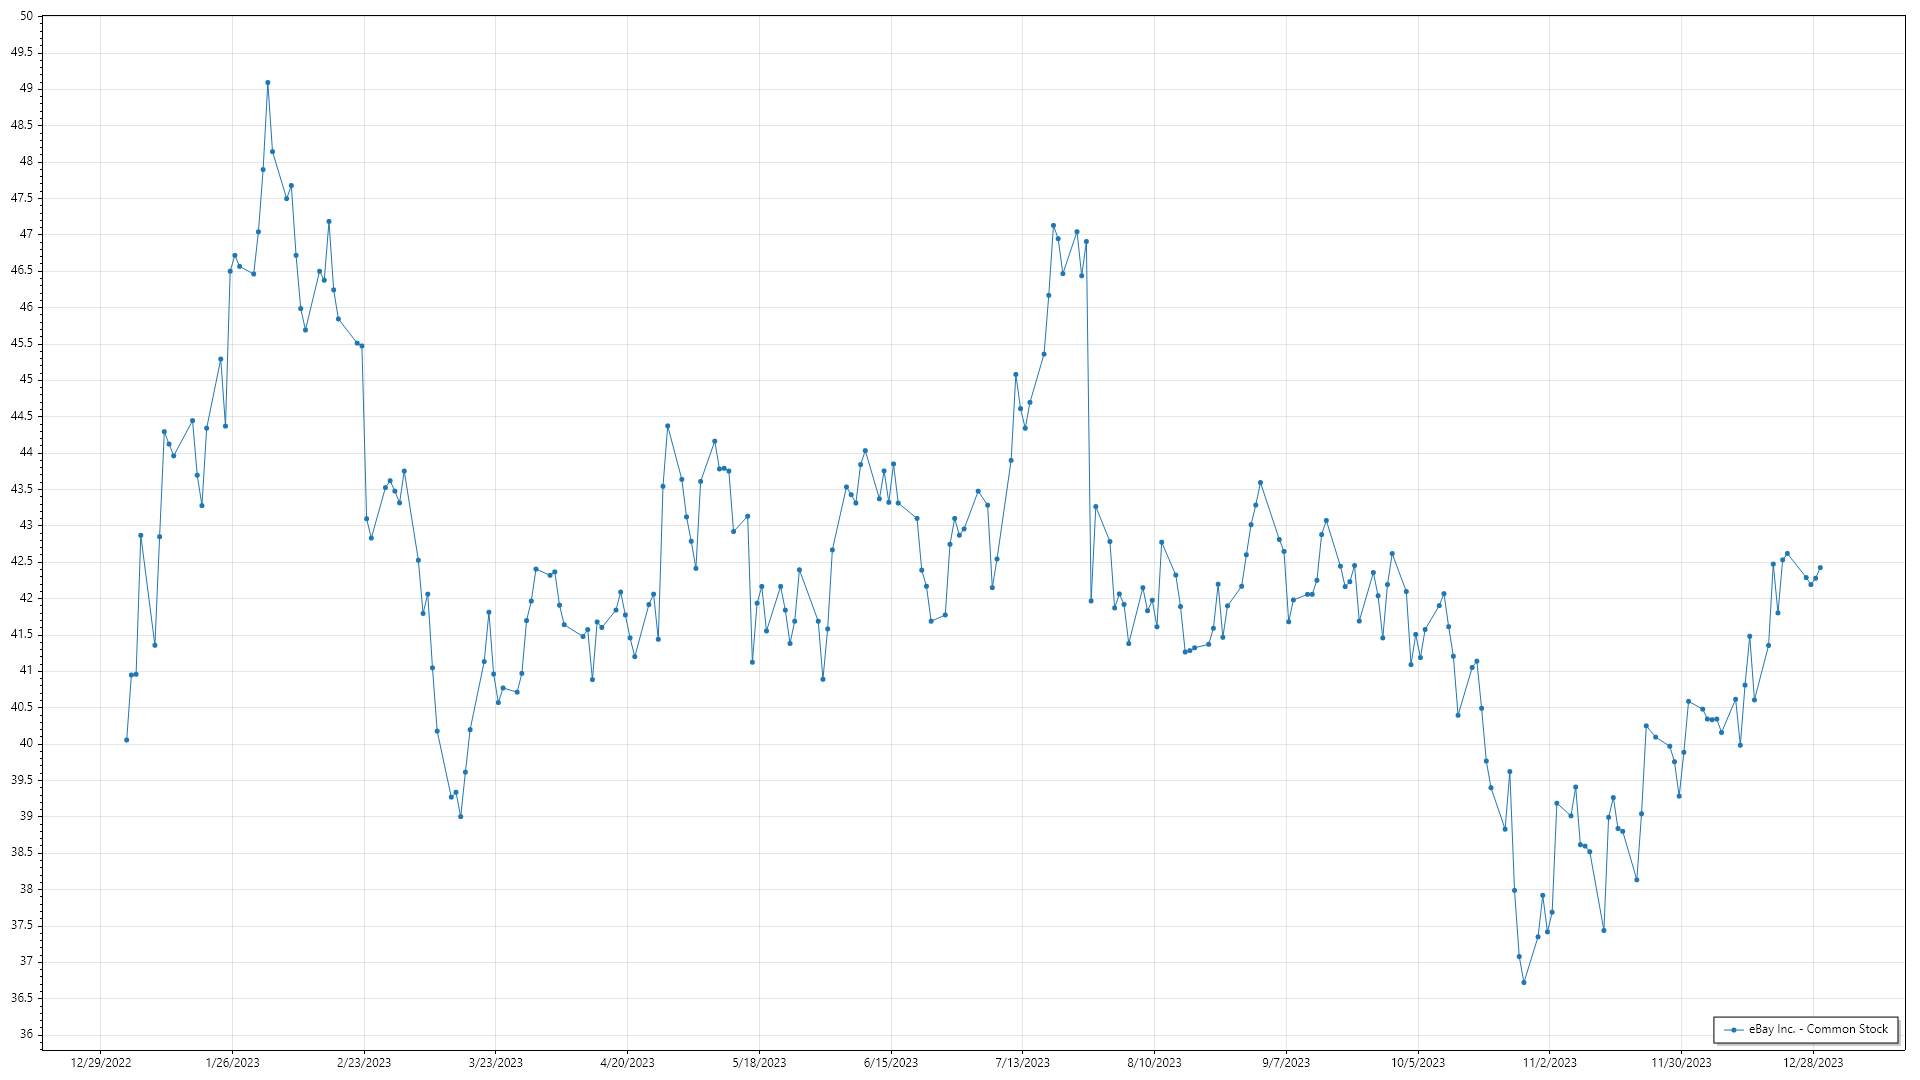Click the 50 label on the y-axis
This screenshot has height=1080, width=1920.
(x=26, y=16)
